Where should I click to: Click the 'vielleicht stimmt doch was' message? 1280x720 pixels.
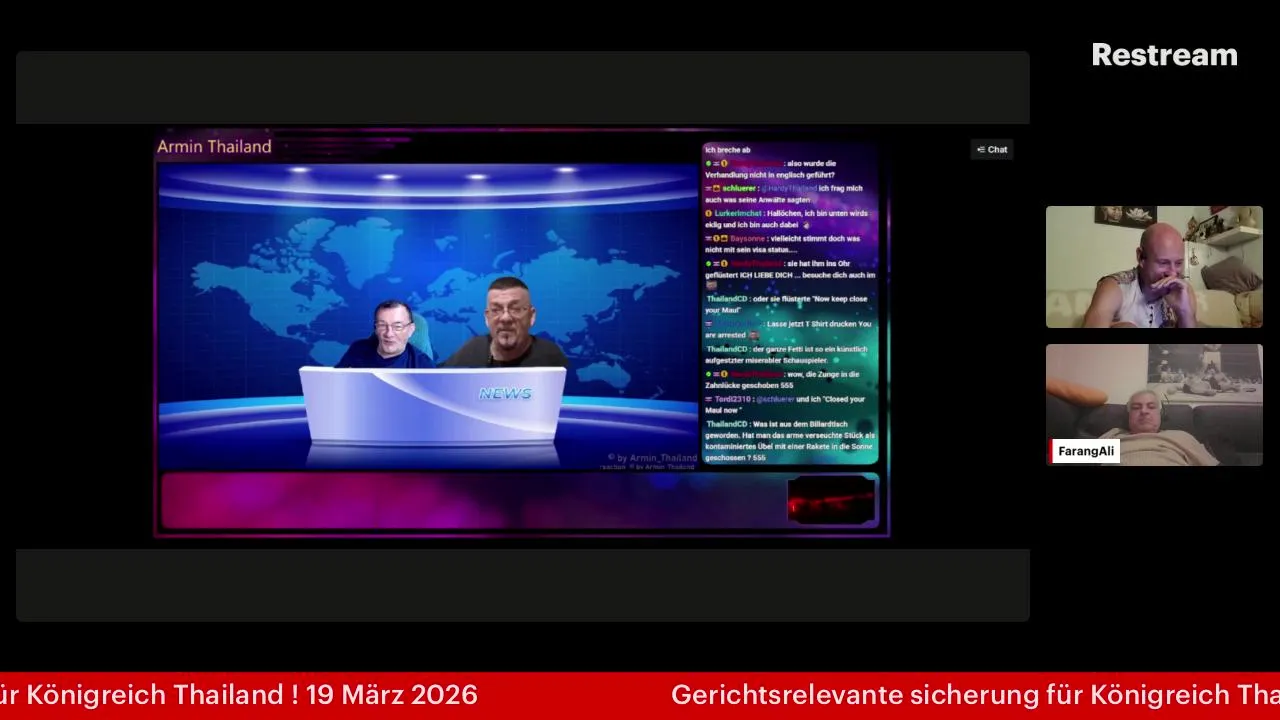(784, 244)
